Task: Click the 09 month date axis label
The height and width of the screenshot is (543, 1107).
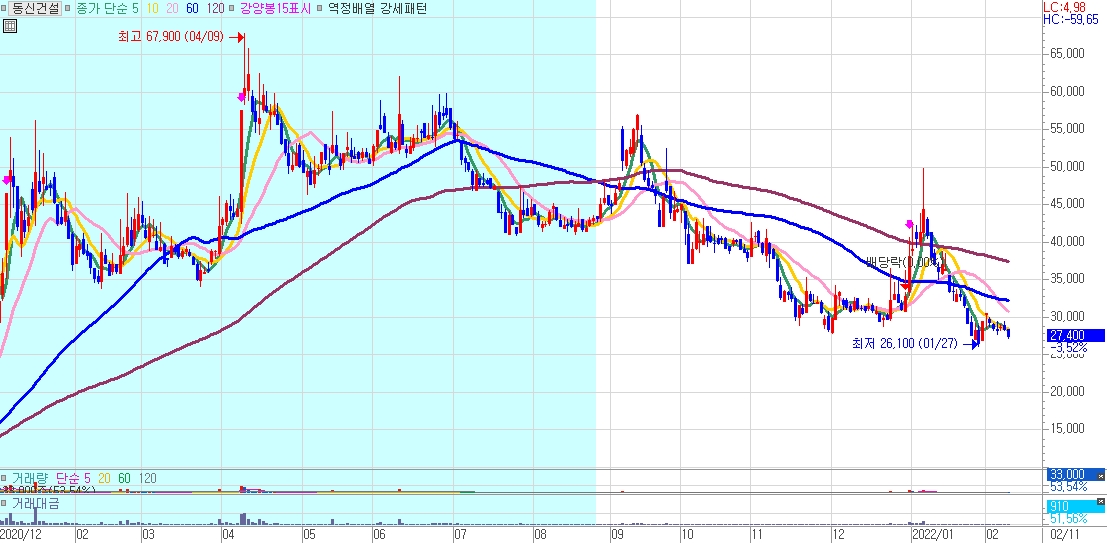Action: [619, 536]
